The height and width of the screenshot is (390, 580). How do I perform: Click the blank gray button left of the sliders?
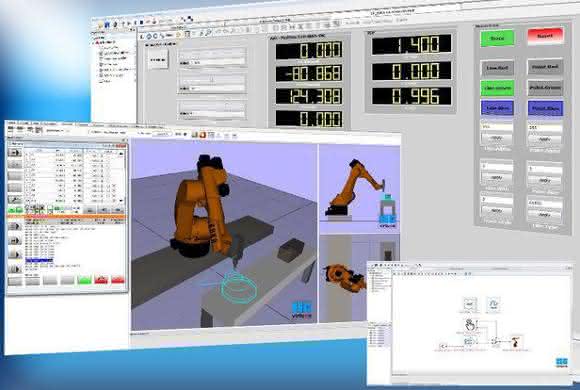(x=158, y=58)
